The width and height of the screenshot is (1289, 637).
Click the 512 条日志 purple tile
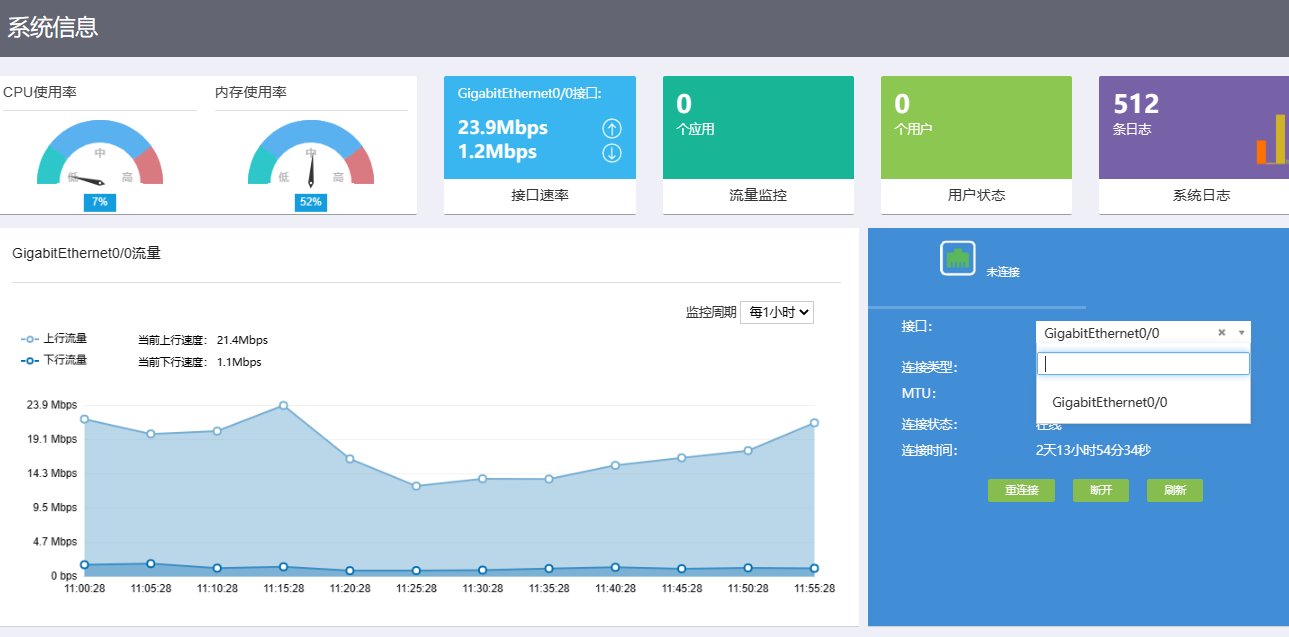1194,127
